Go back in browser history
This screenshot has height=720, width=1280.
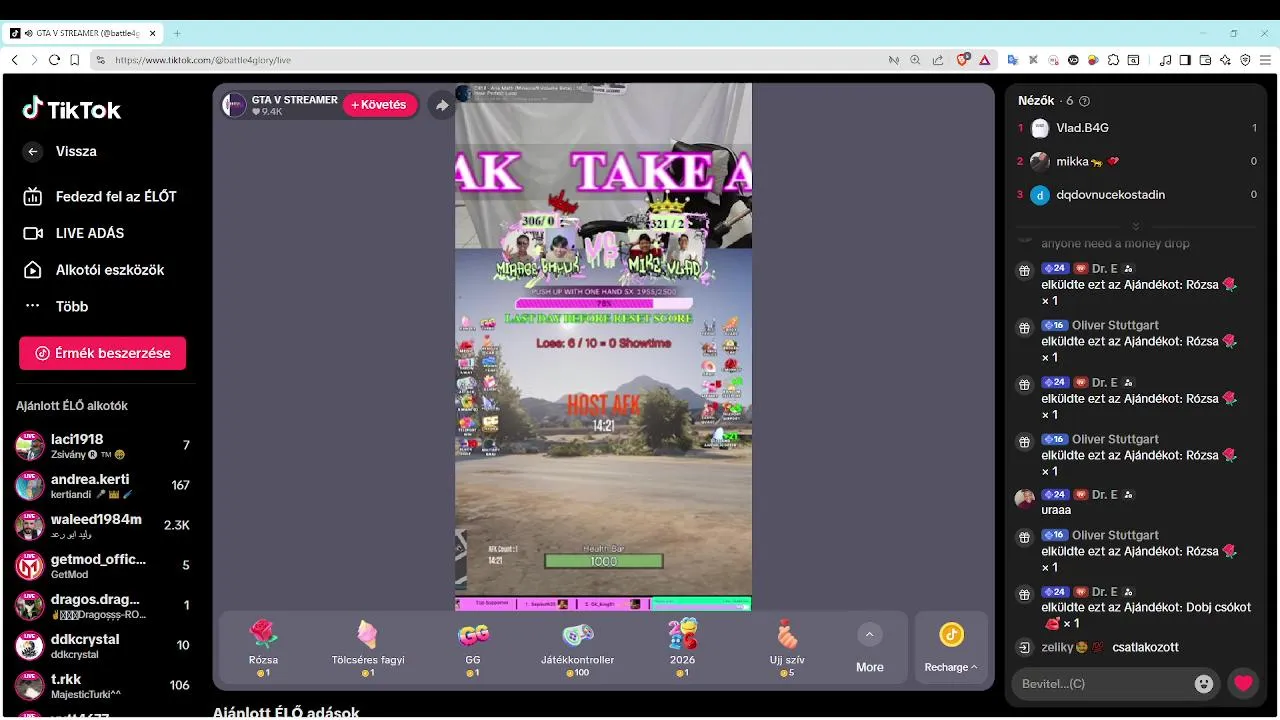click(14, 60)
